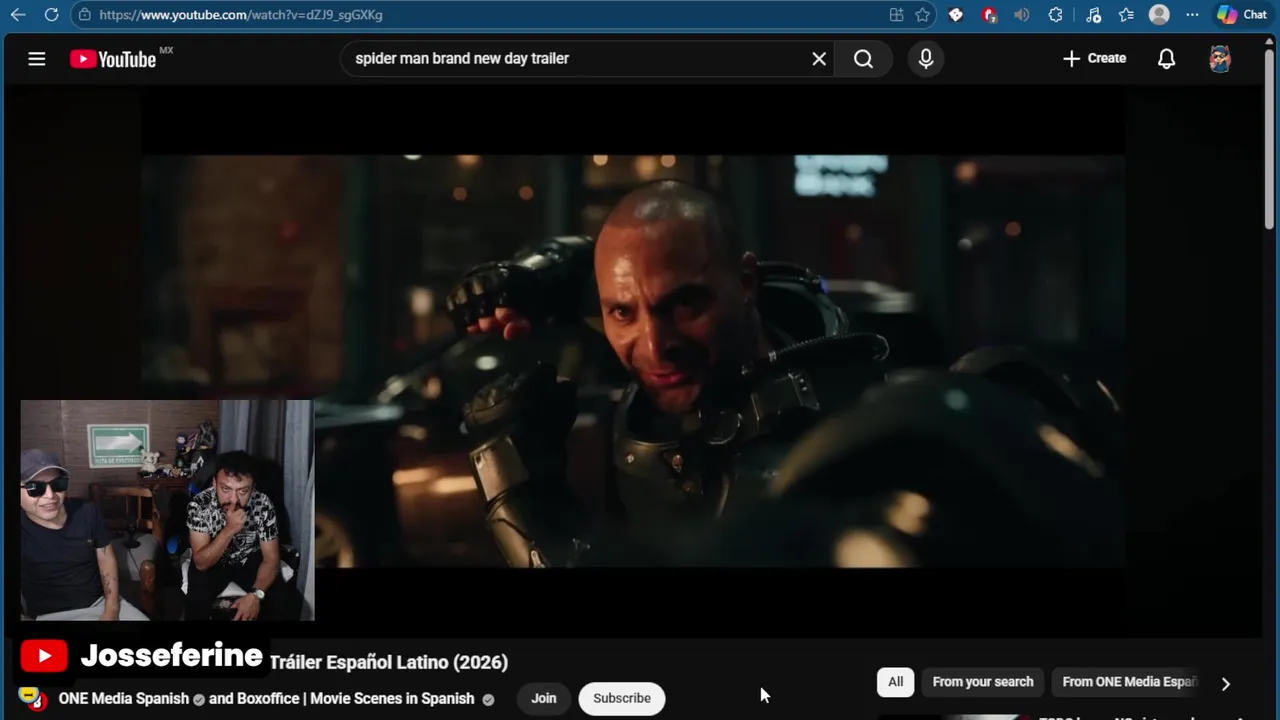This screenshot has height=720, width=1280.
Task: Click video title Tráiler Español Latino (2026)
Action: click(x=389, y=662)
